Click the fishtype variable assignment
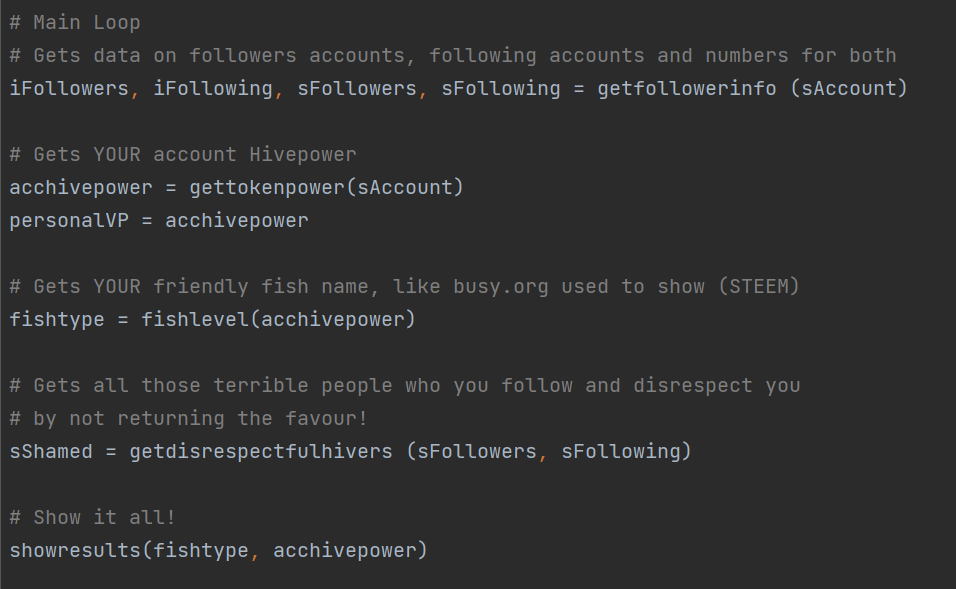 click(x=57, y=319)
